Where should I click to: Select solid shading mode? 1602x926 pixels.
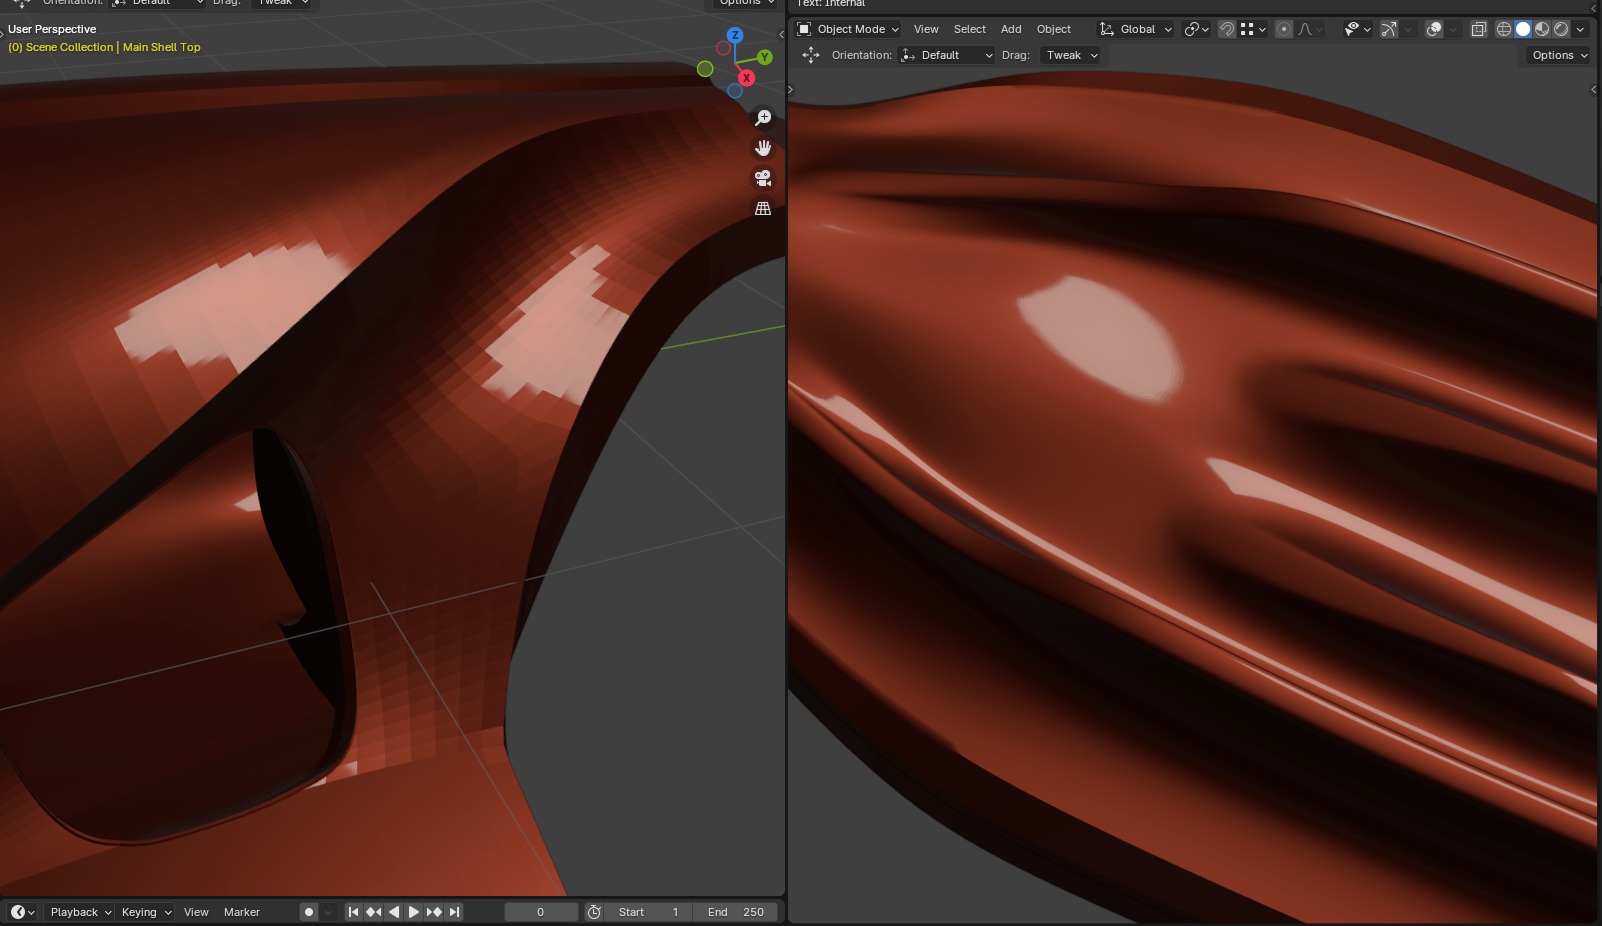click(x=1523, y=29)
